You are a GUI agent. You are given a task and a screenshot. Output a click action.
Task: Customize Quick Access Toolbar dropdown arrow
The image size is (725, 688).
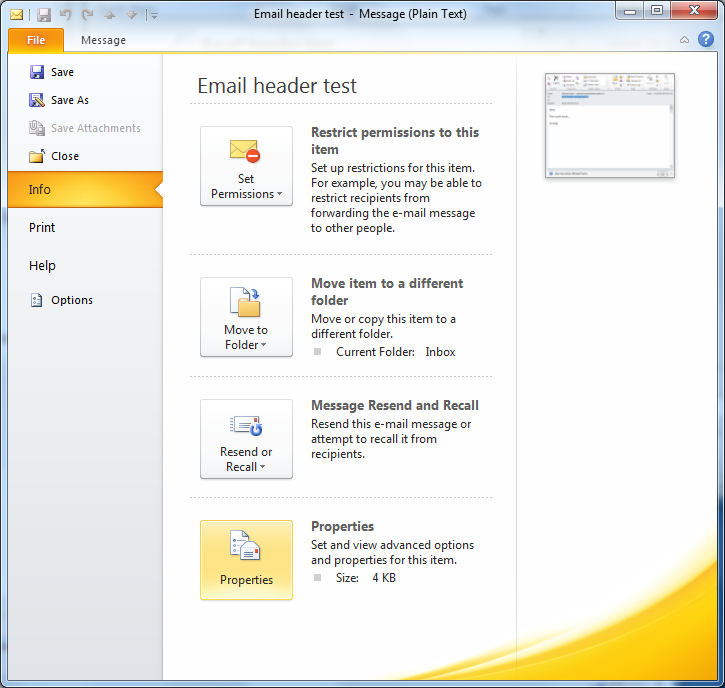click(152, 14)
